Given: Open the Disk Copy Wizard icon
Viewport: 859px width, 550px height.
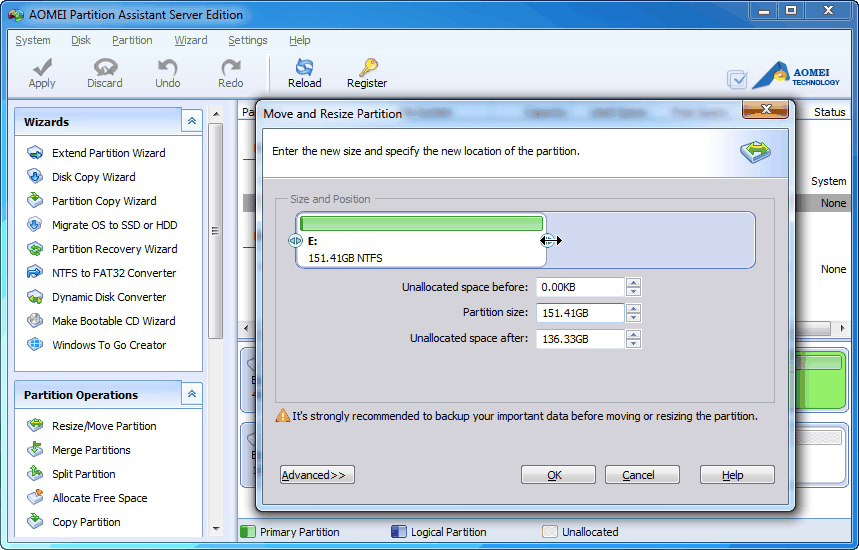Looking at the screenshot, I should (x=35, y=176).
